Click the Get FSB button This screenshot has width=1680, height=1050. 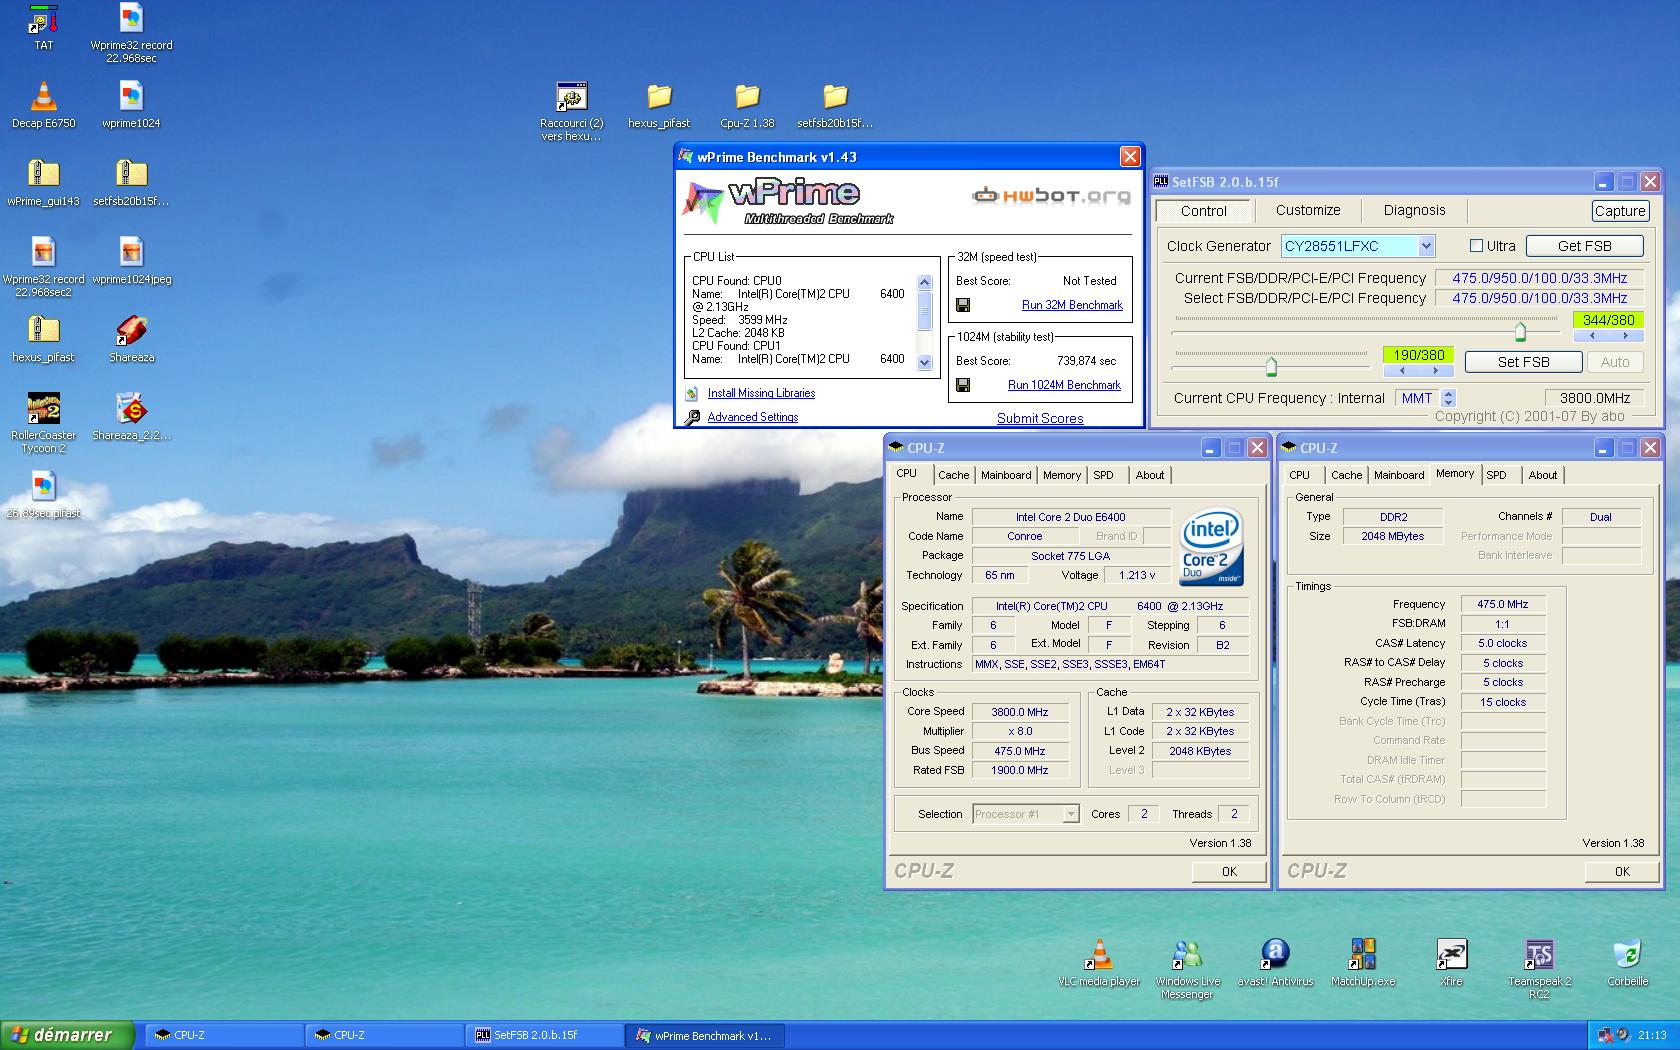click(x=1584, y=246)
